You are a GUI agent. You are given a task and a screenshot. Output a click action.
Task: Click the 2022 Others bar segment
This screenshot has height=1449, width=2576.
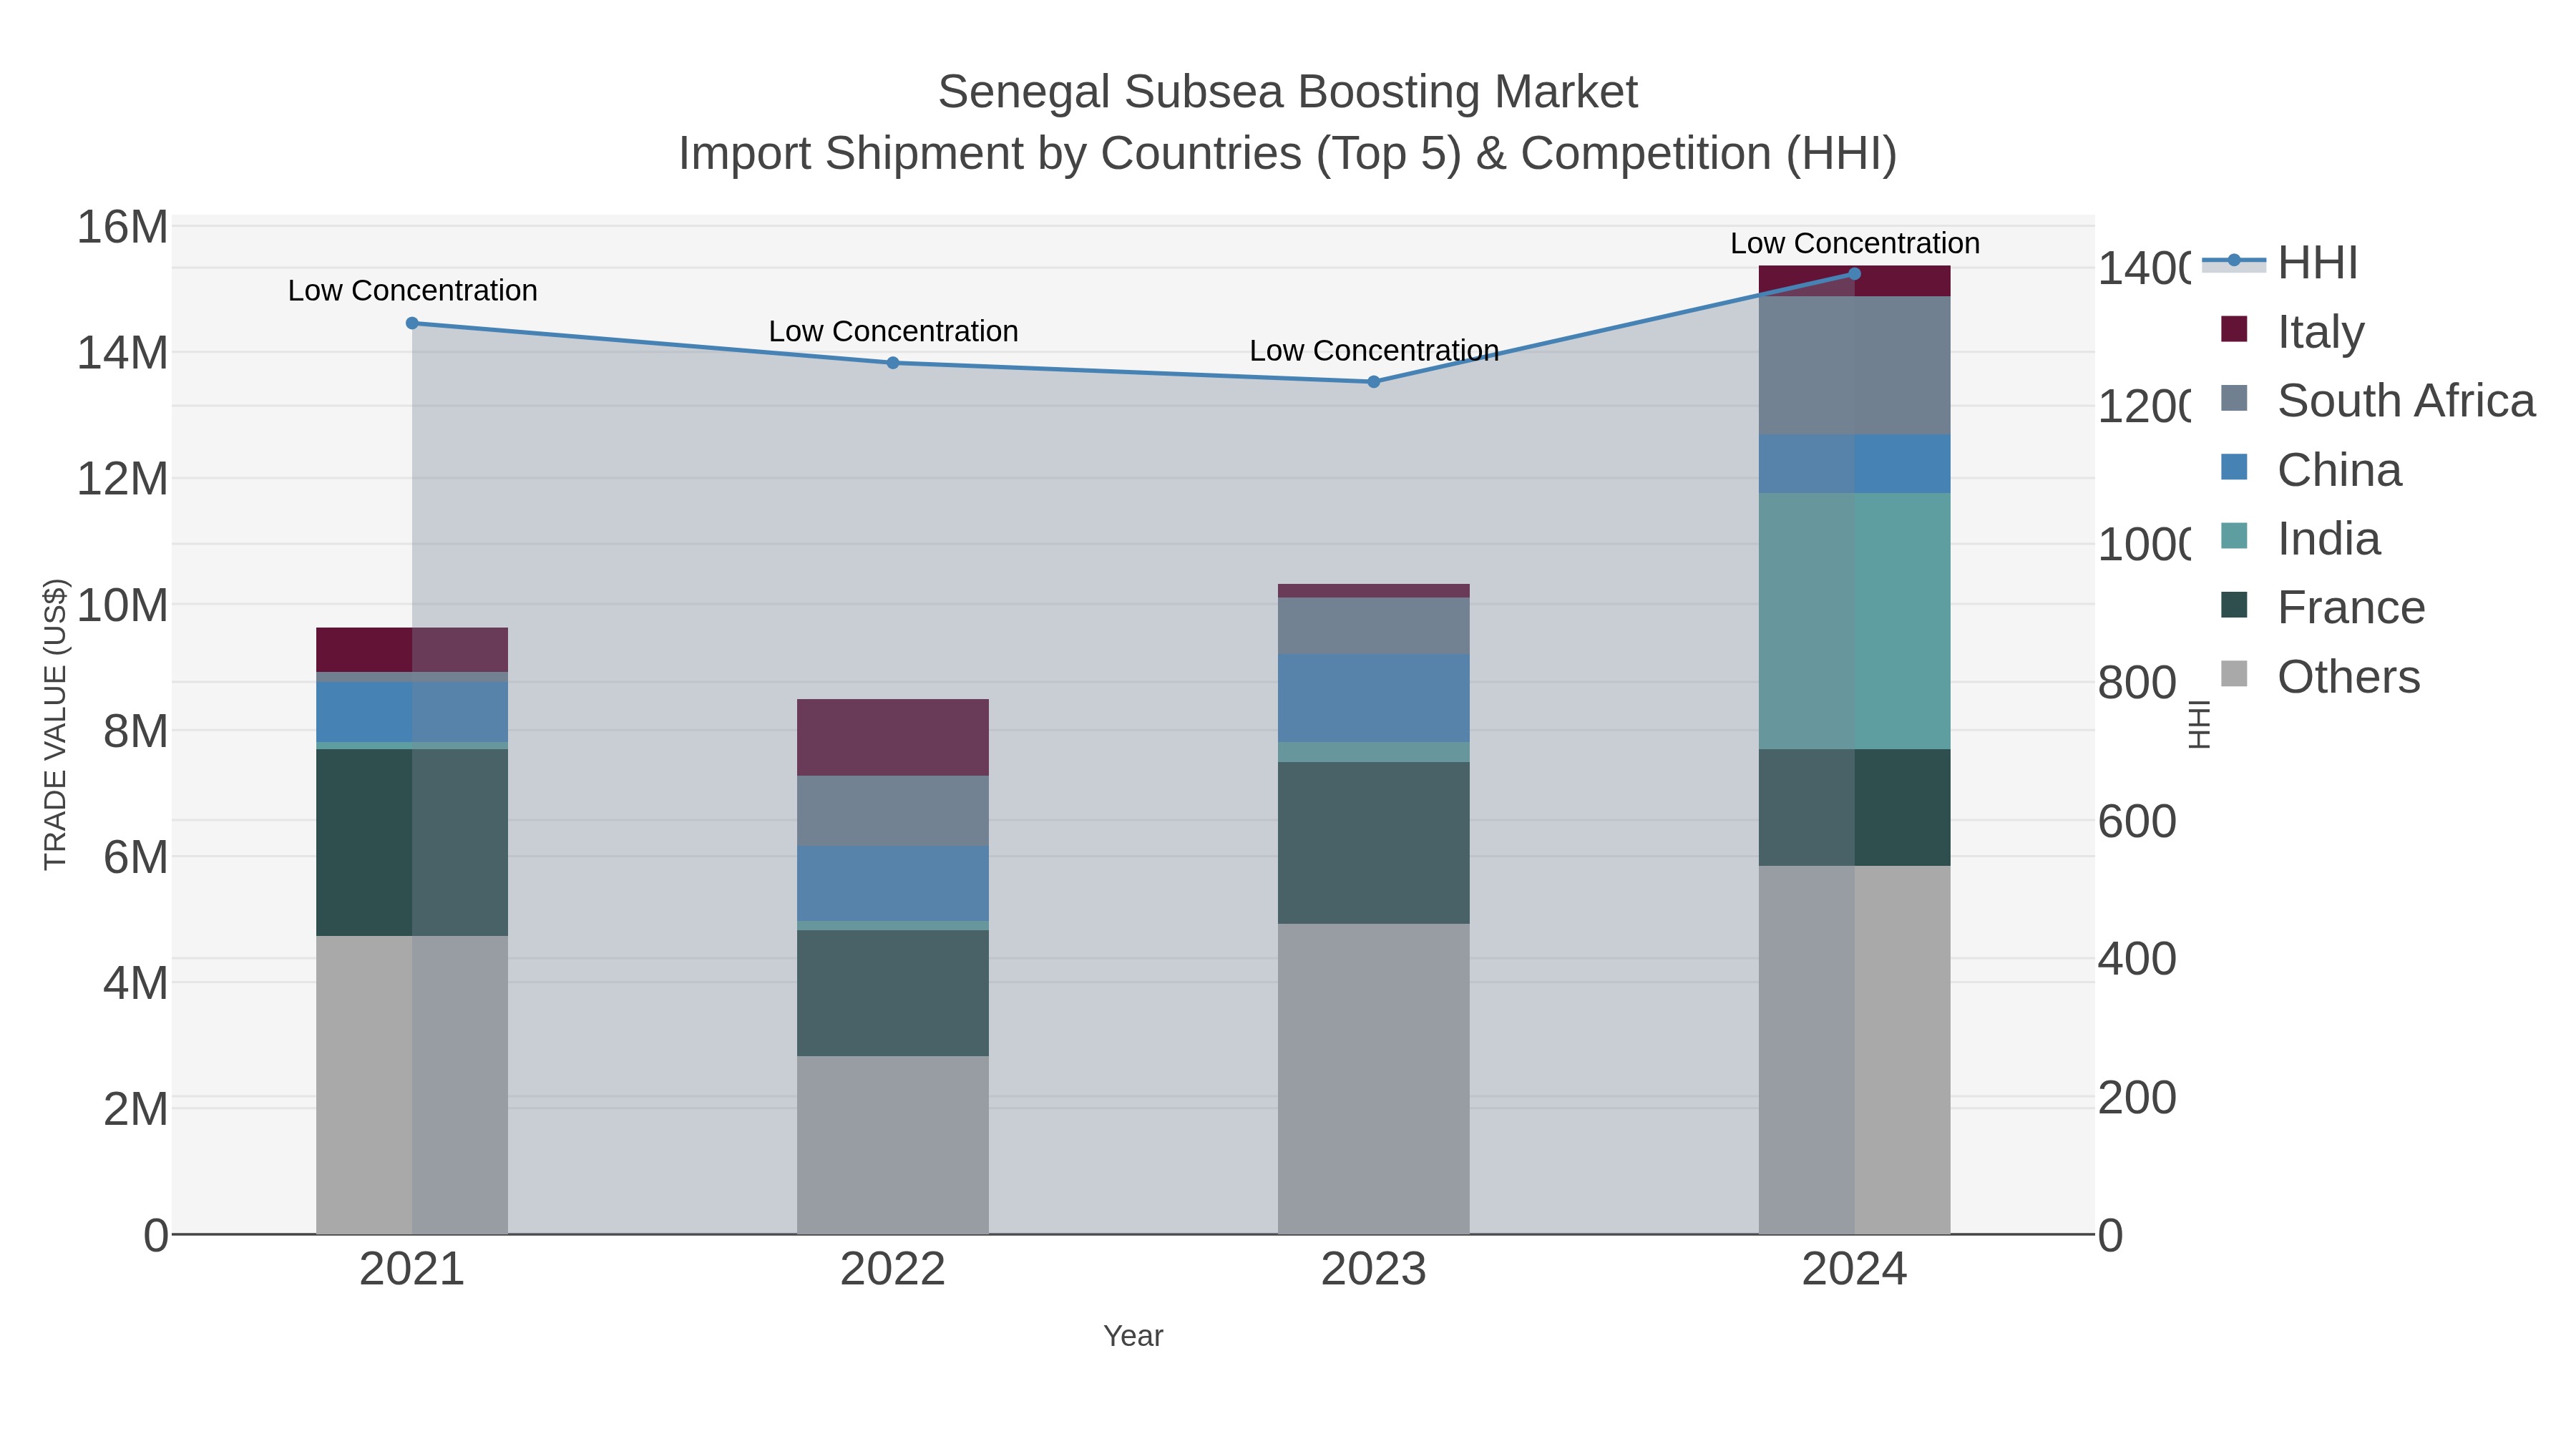(893, 1145)
